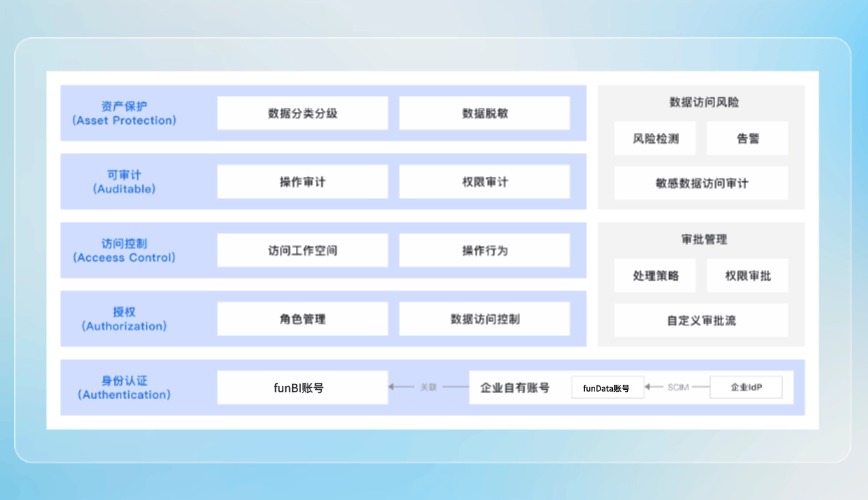Click the SCIM arrow label

click(x=677, y=387)
